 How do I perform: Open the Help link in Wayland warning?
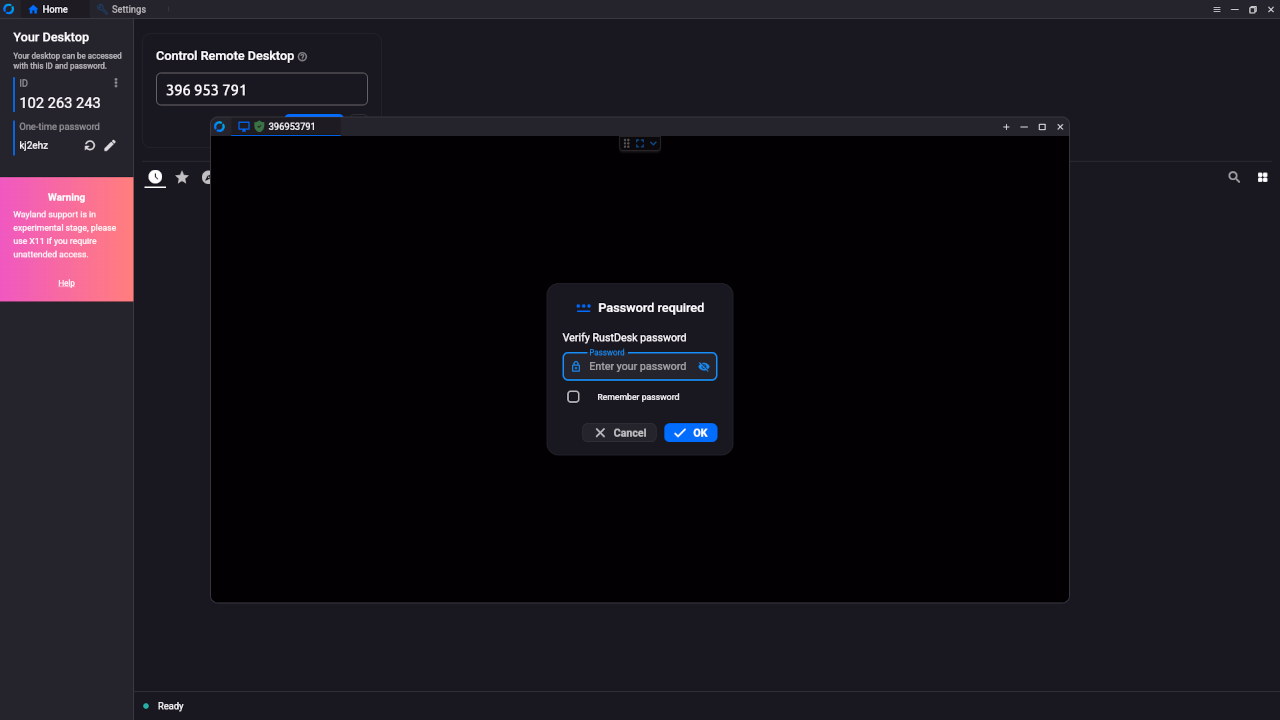pos(66,283)
